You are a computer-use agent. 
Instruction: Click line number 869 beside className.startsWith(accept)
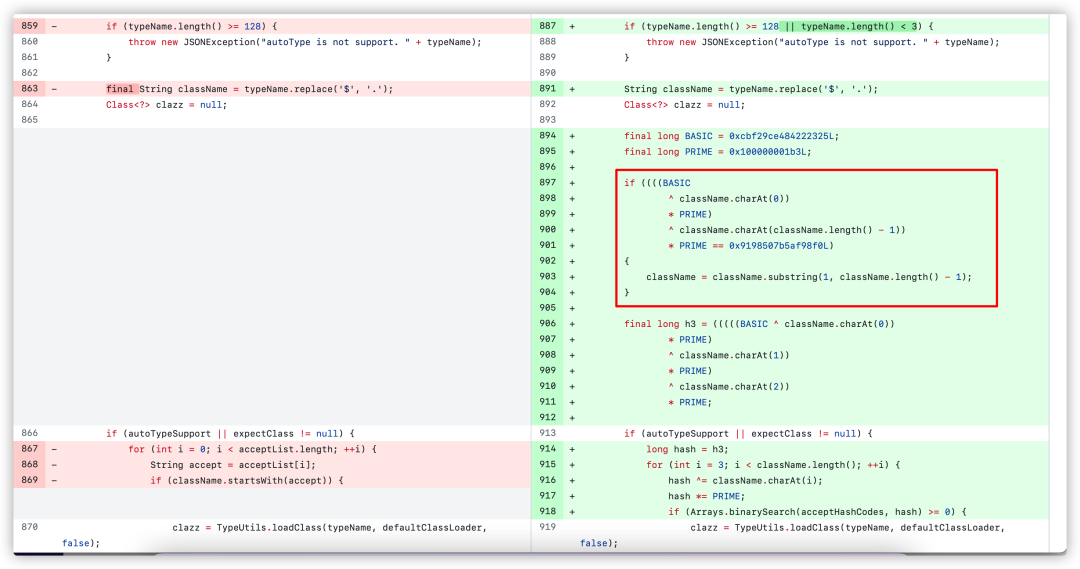tap(30, 480)
